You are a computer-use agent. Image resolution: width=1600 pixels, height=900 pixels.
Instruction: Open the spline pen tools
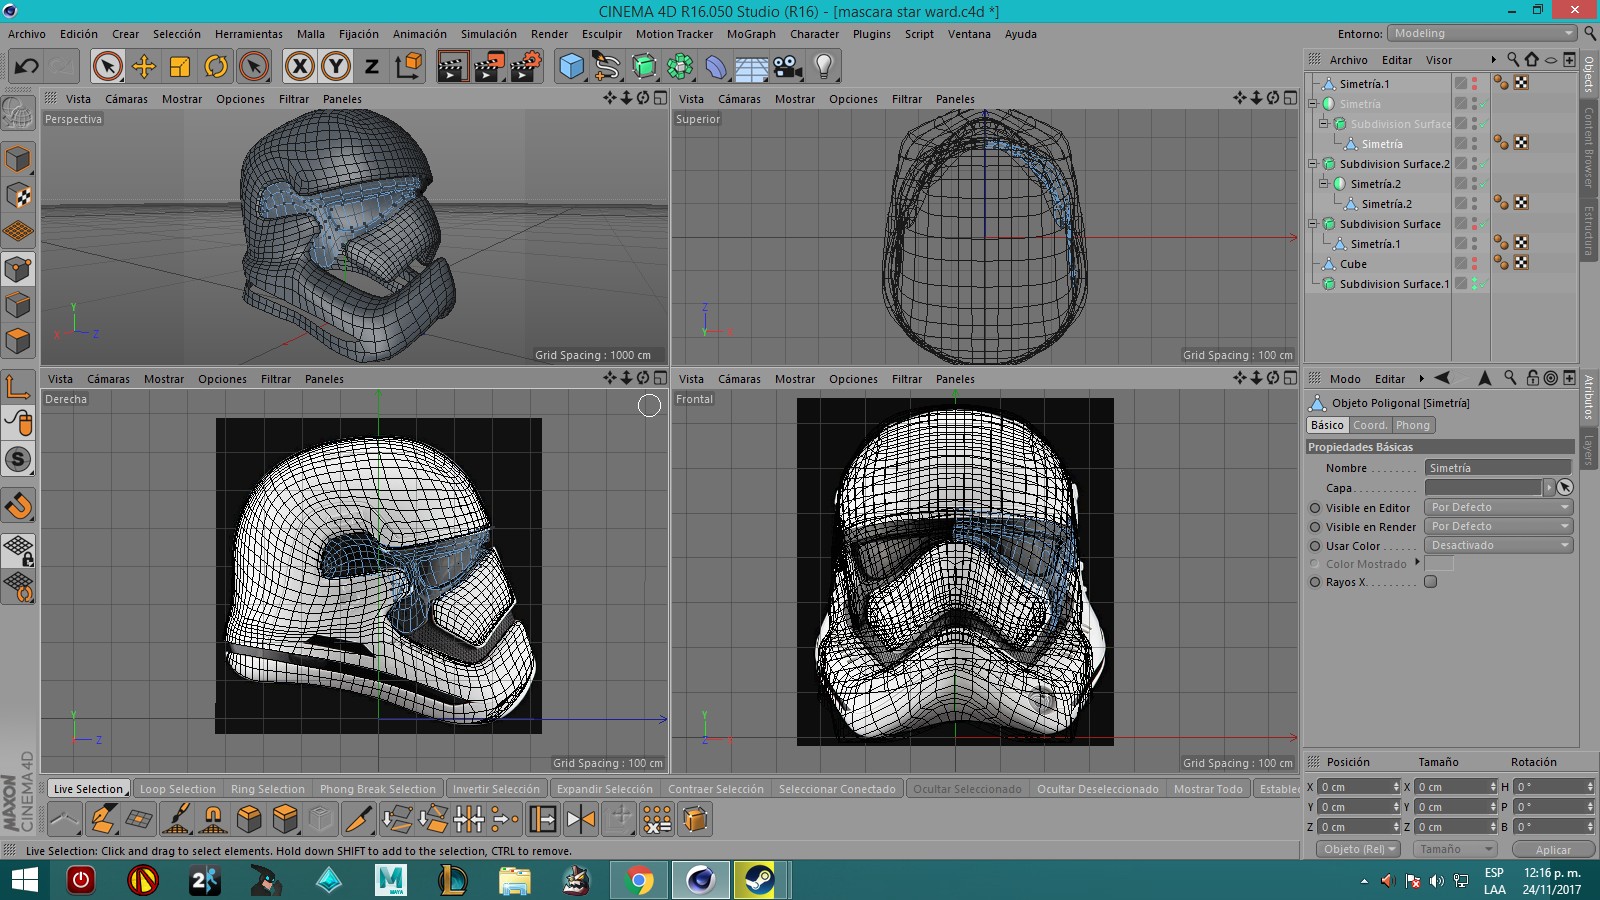[x=607, y=67]
